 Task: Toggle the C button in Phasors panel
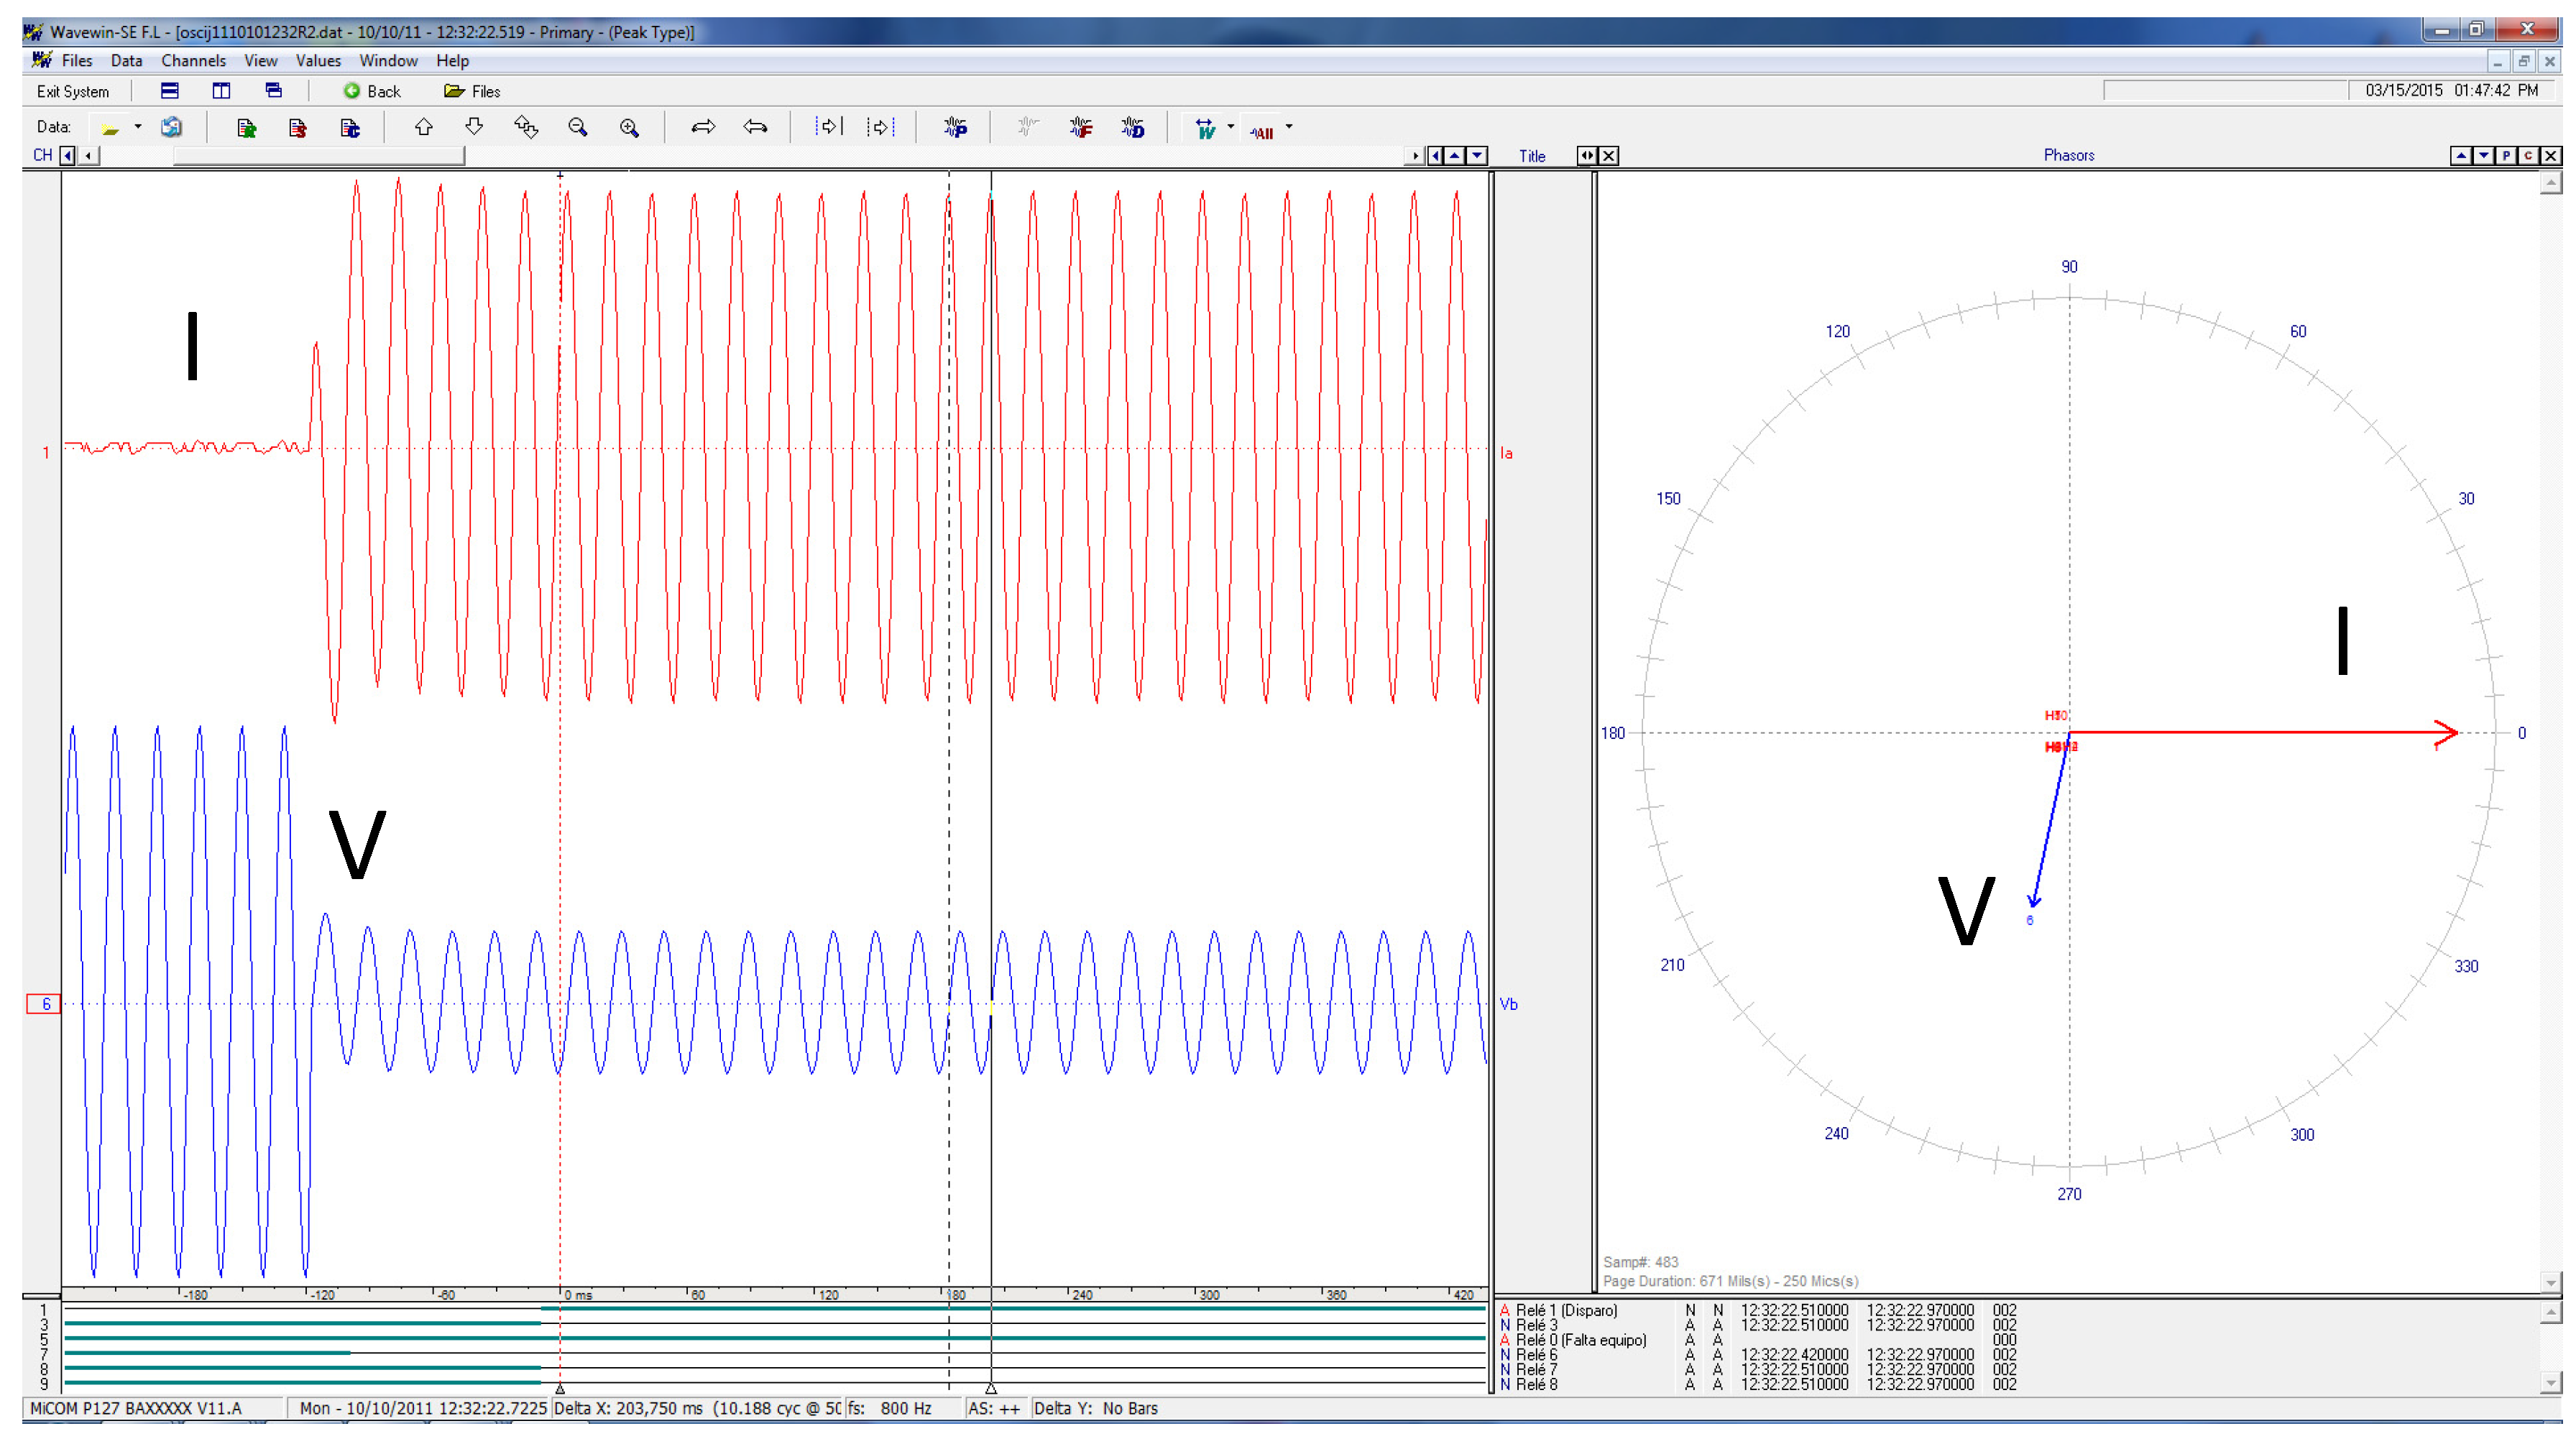coord(2529,155)
